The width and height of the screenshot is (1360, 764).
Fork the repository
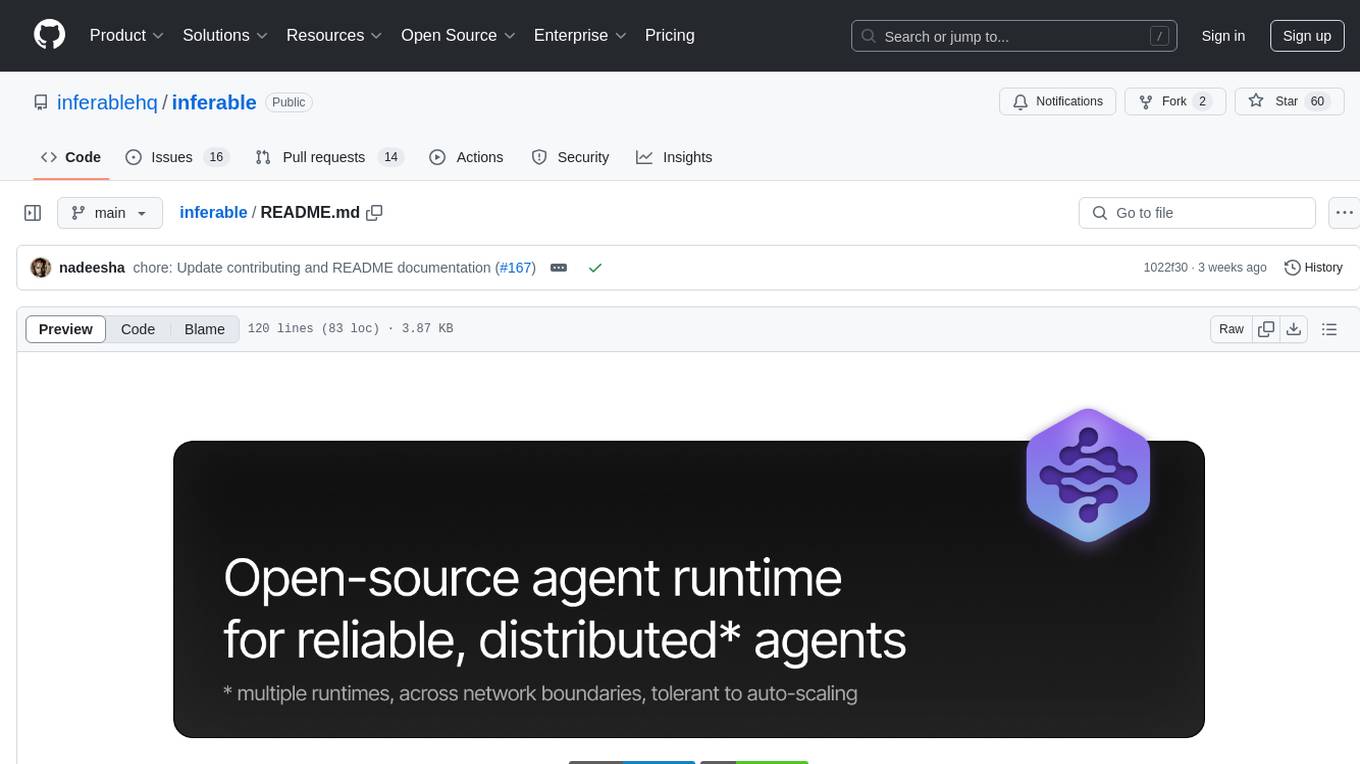(1175, 101)
